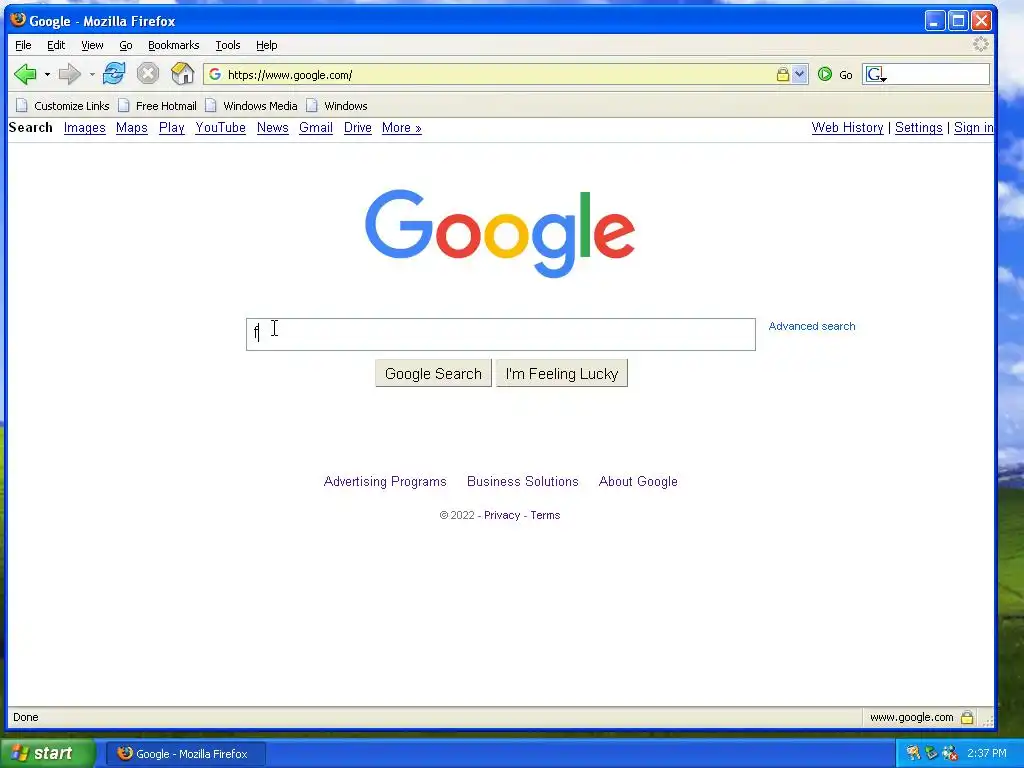Open the search engine selector dropdown
This screenshot has height=768, width=1024.
point(876,75)
